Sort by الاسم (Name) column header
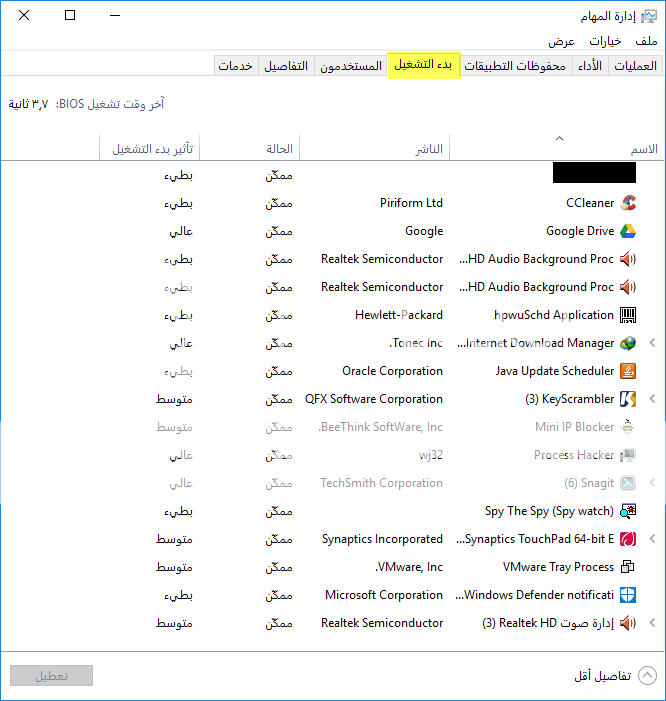Viewport: 666px width, 701px height. [x=556, y=147]
